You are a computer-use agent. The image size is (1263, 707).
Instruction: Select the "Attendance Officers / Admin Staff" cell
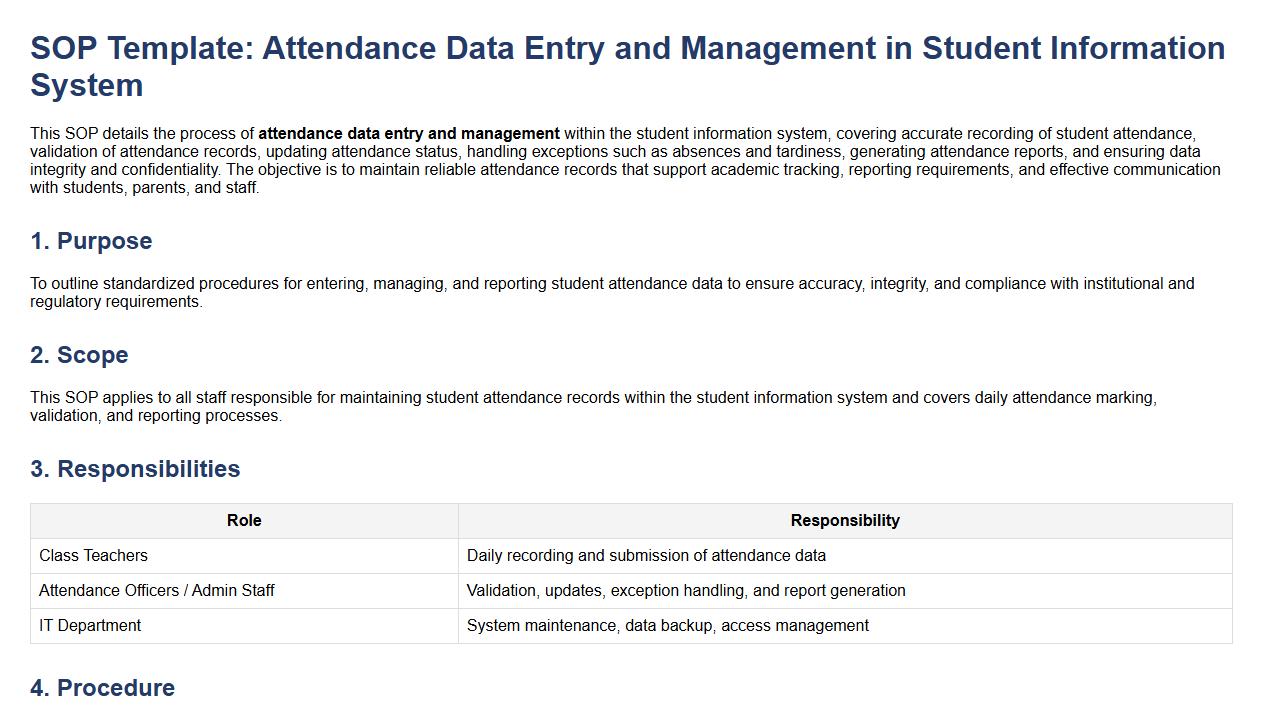[x=156, y=591]
